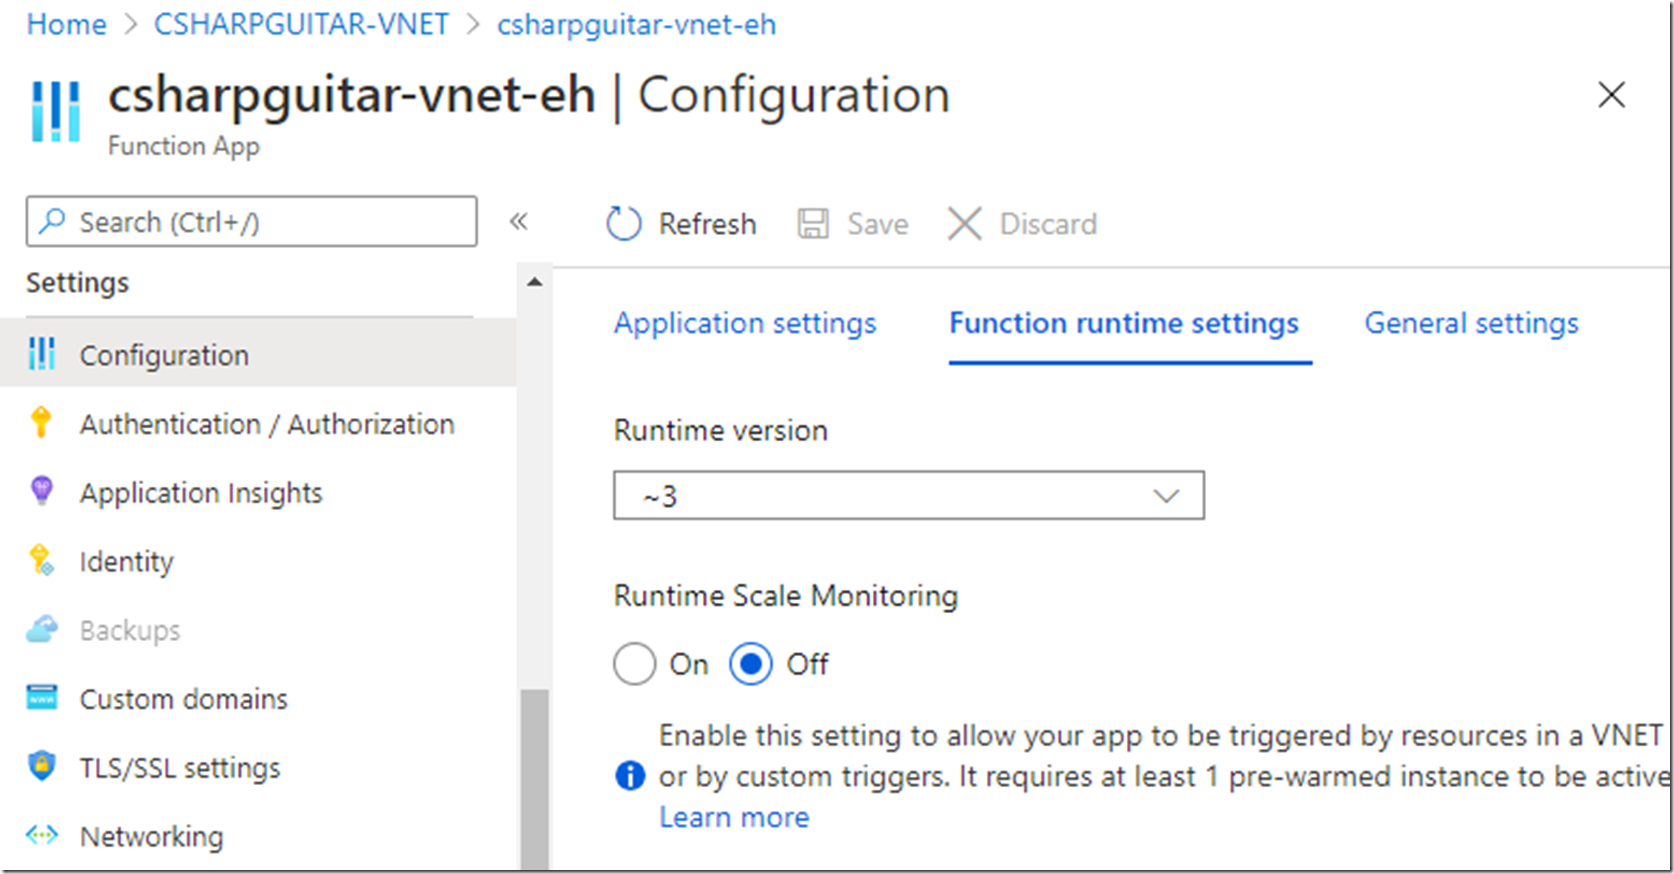Click the Learn more link
The height and width of the screenshot is (874, 1674).
734,817
